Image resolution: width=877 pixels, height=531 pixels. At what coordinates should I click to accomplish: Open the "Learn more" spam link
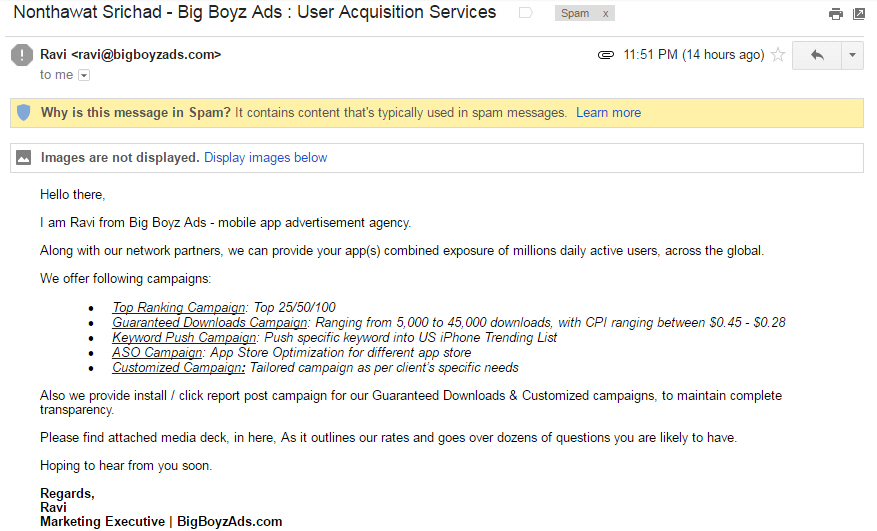(608, 113)
